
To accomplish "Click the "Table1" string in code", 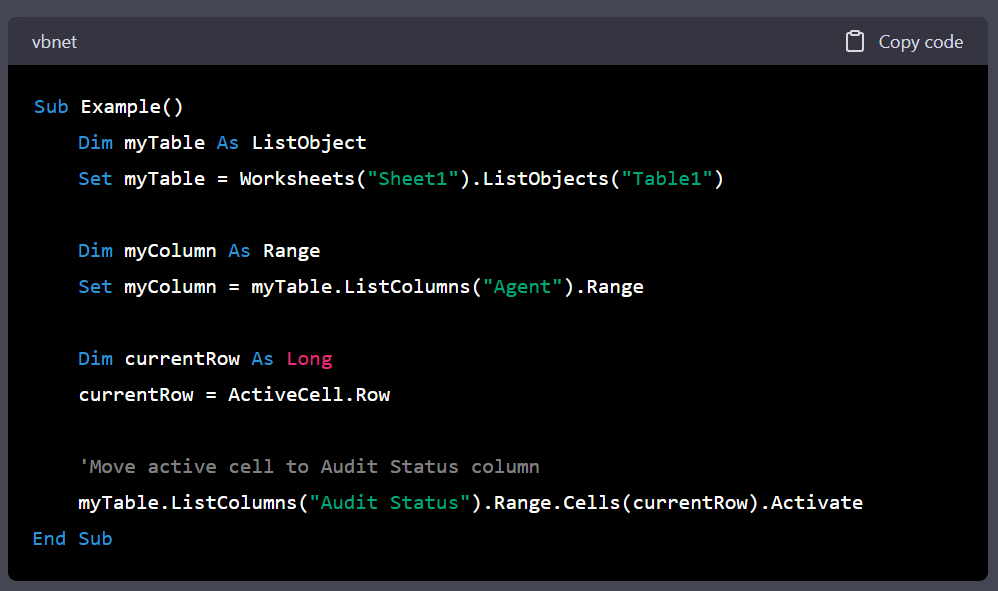I will pos(667,179).
